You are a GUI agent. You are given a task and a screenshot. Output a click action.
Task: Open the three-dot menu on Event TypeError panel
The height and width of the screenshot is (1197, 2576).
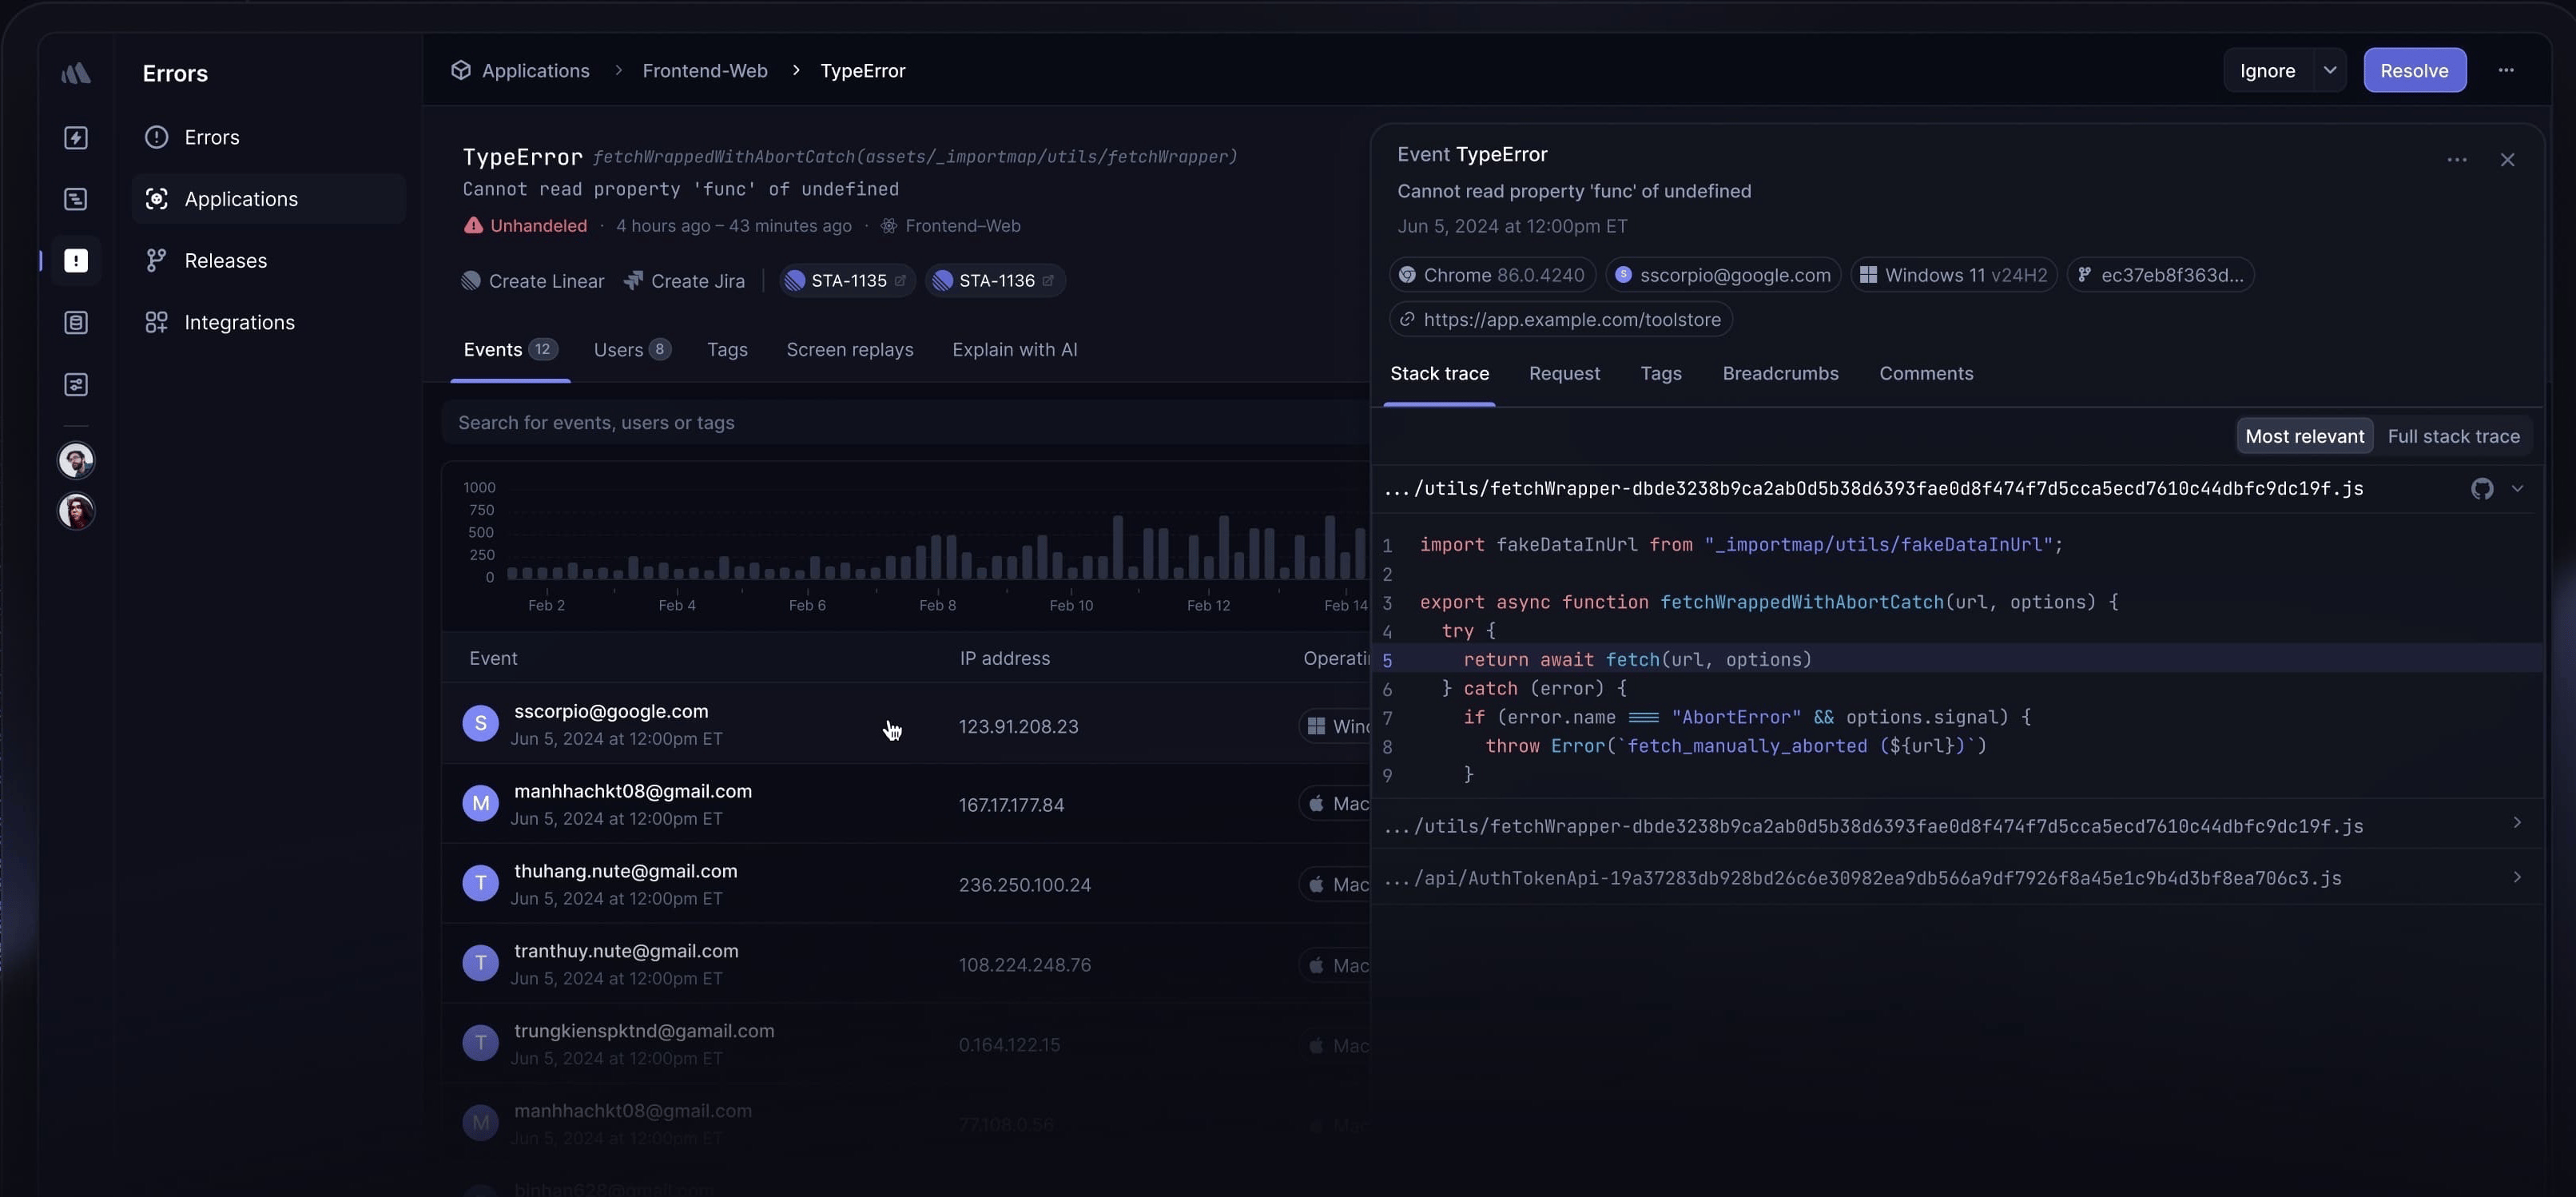pos(2458,160)
